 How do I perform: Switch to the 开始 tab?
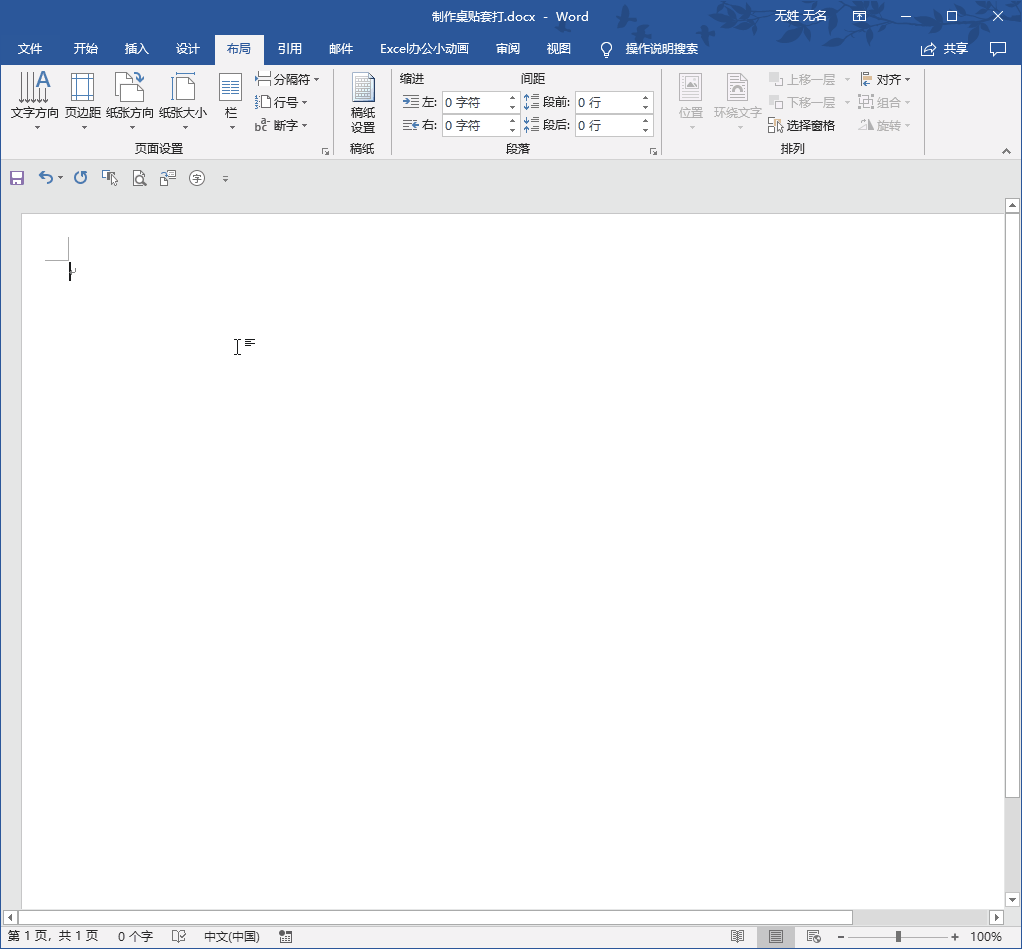point(85,49)
